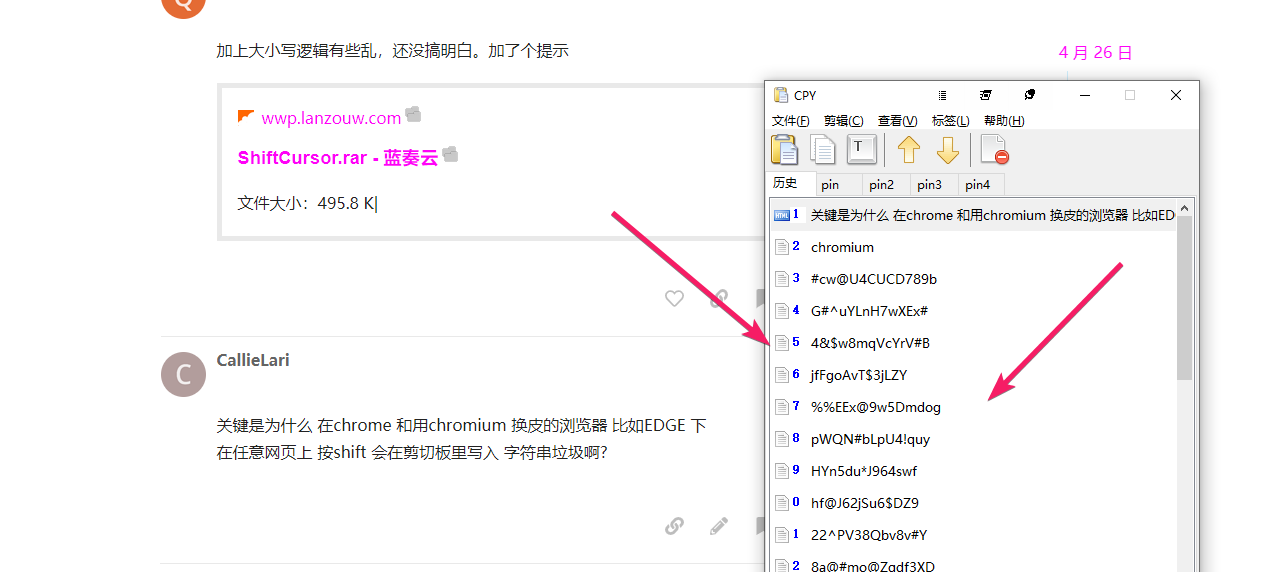1267x572 pixels.
Task: Open the 文件(F) menu
Action: tap(790, 121)
